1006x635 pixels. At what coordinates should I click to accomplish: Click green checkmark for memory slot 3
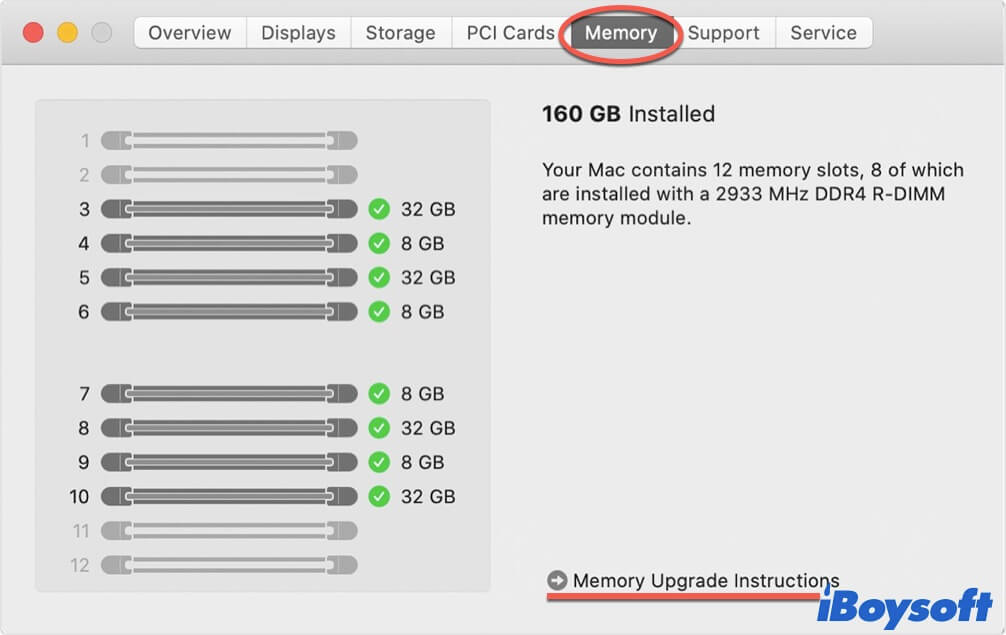point(379,209)
